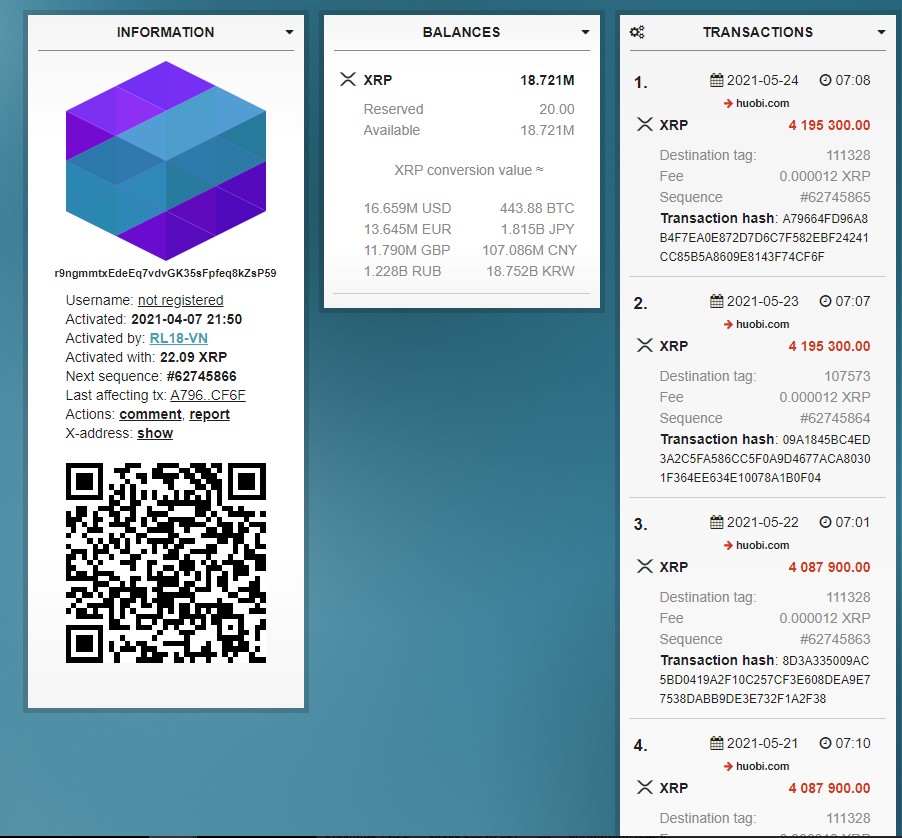Click the report action link
902x838 pixels.
click(x=209, y=414)
